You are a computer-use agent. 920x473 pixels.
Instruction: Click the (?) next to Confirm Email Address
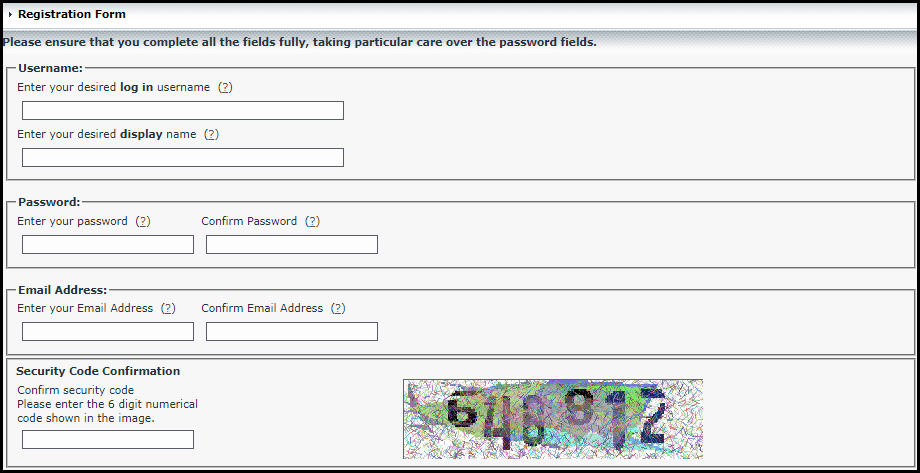(338, 308)
